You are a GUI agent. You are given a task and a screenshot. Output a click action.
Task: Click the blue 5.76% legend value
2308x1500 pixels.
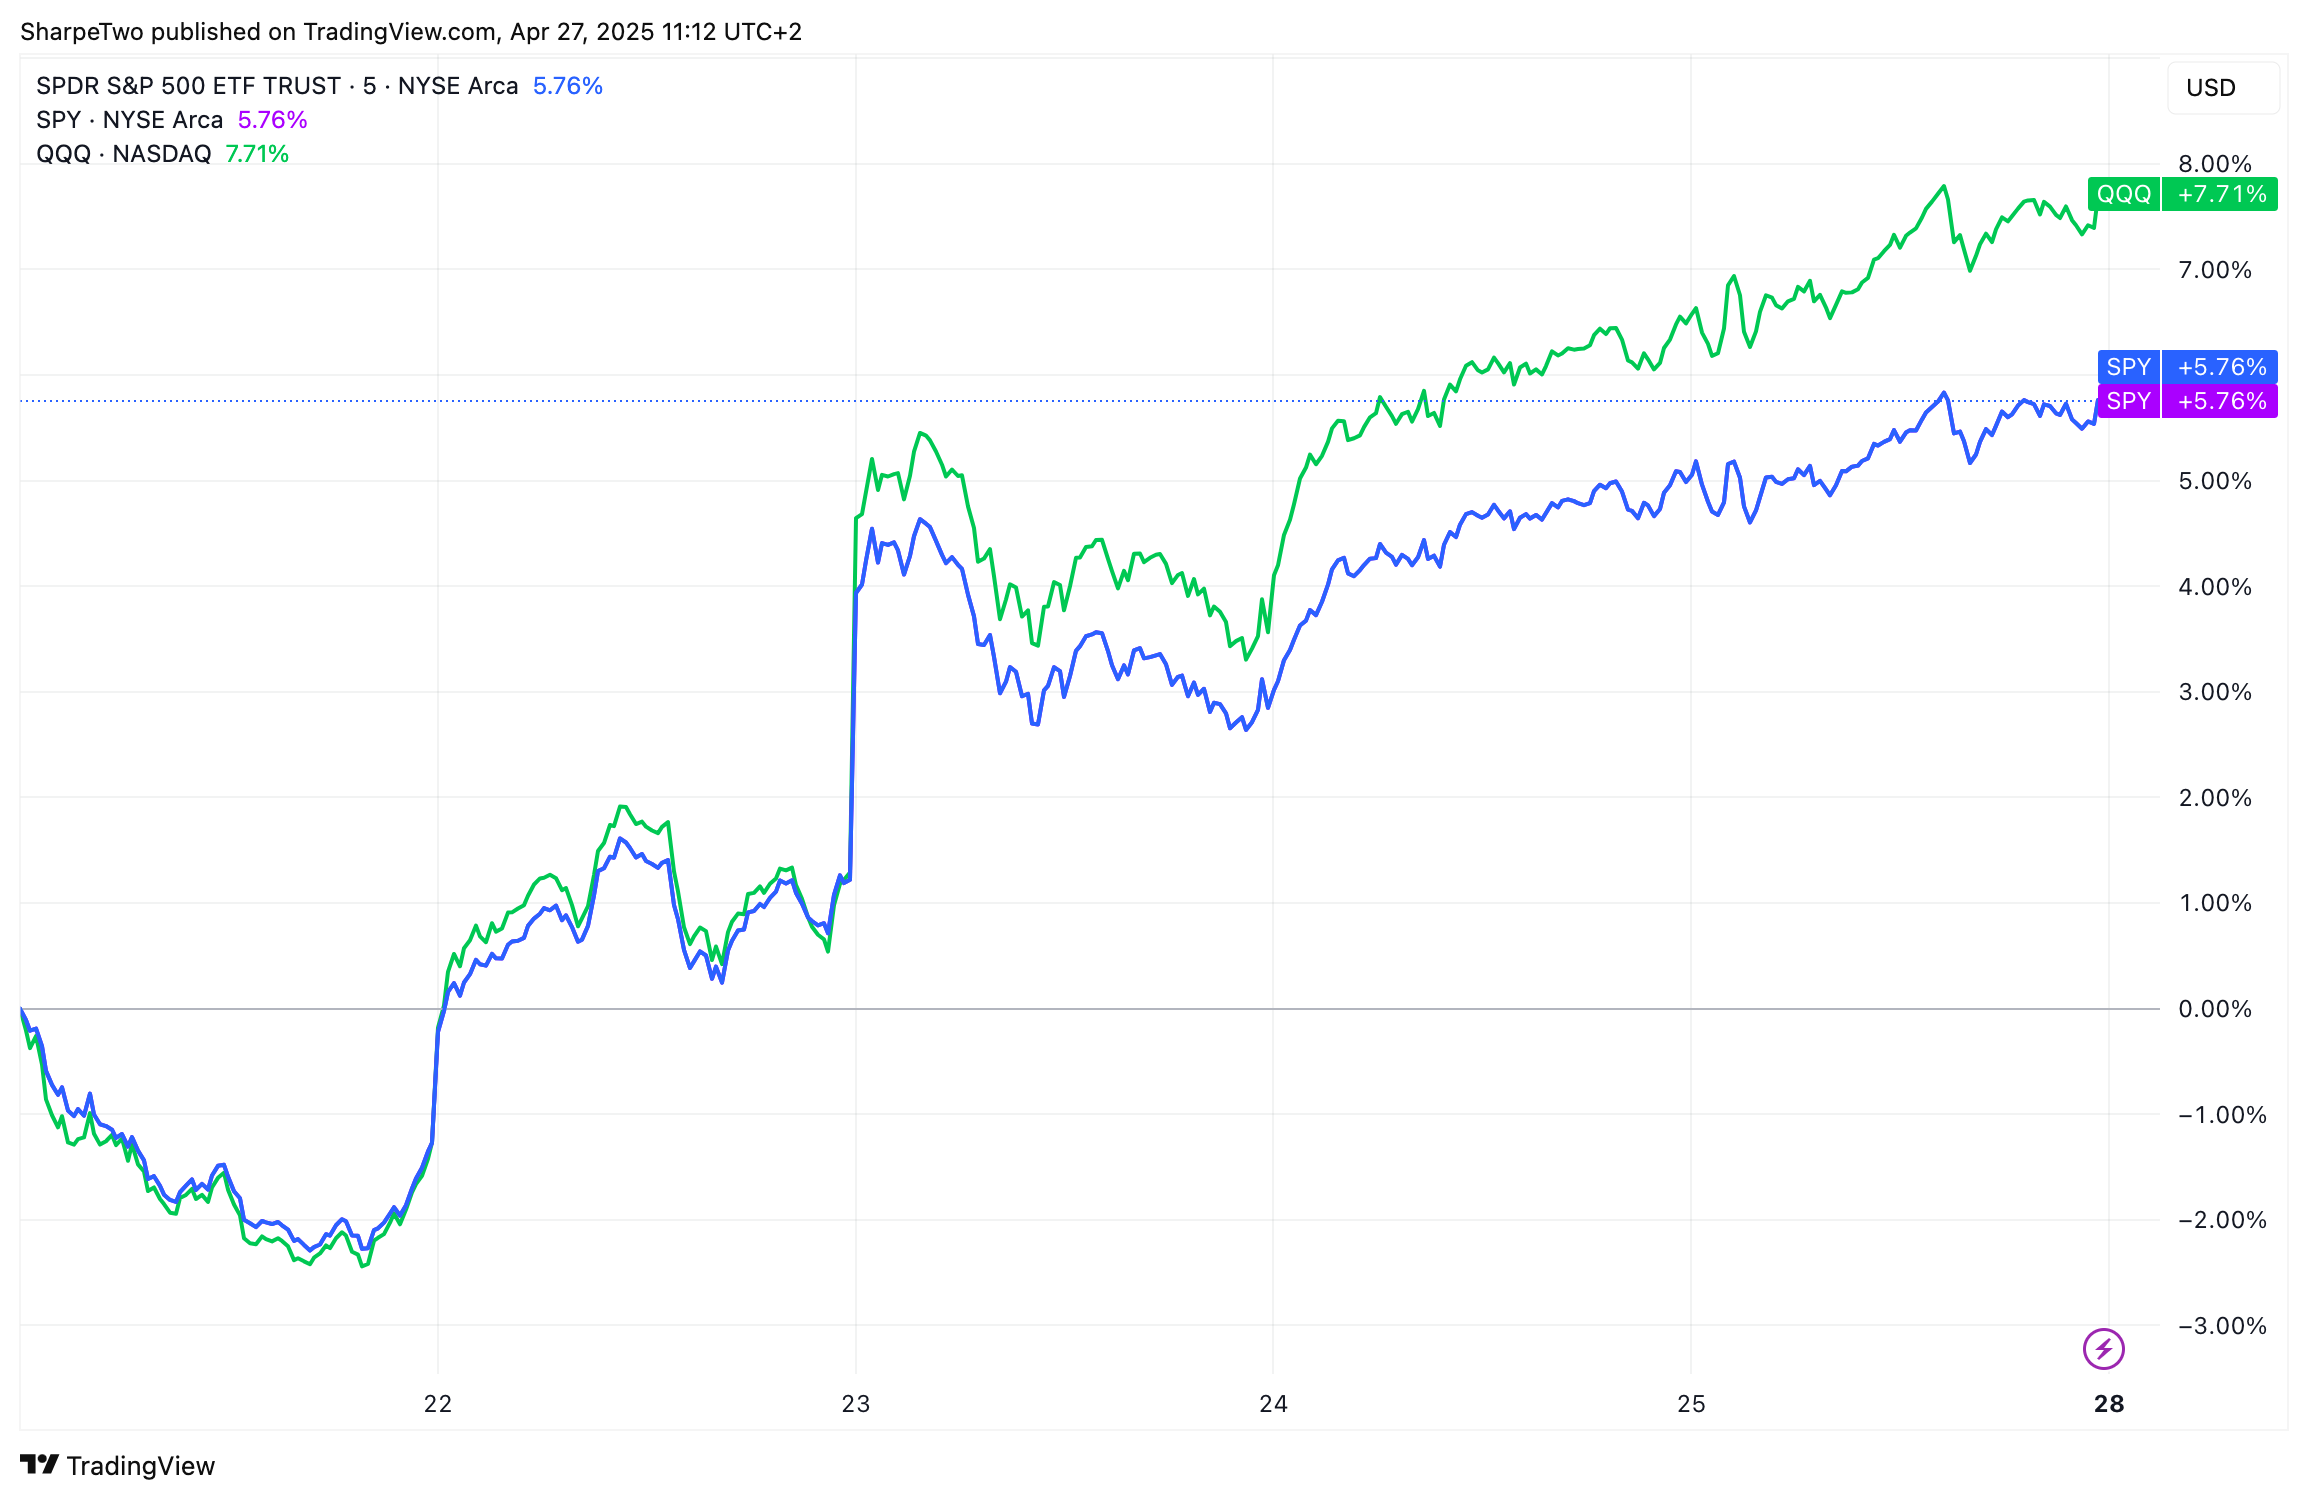coord(567,86)
